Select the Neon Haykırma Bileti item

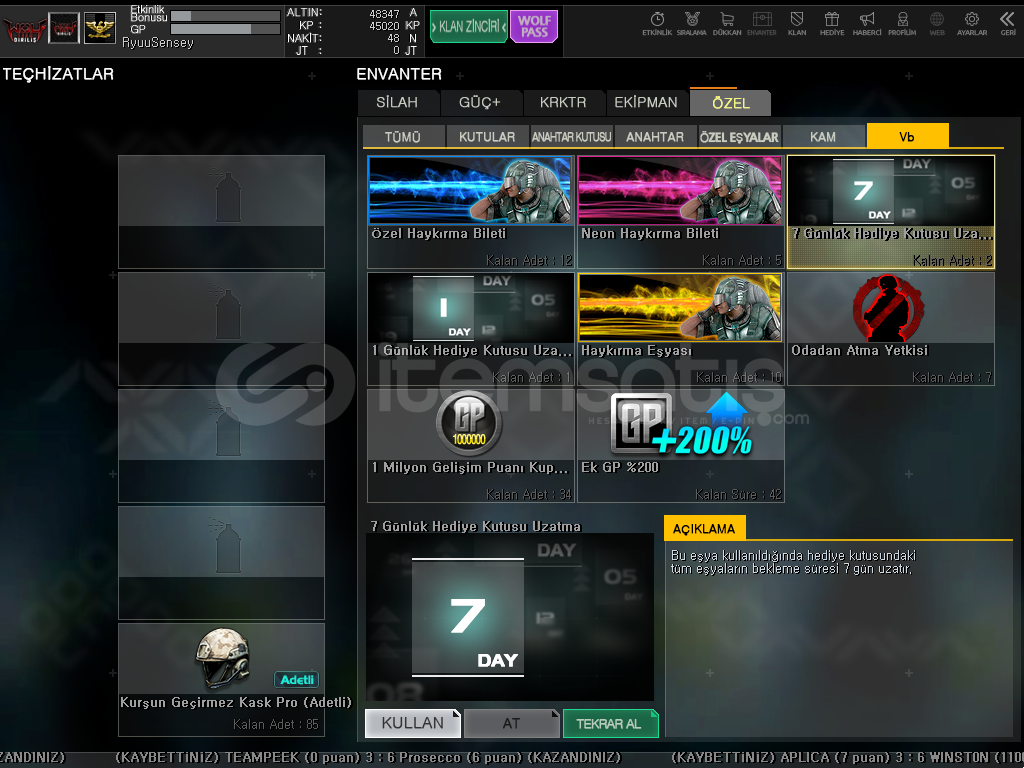680,212
